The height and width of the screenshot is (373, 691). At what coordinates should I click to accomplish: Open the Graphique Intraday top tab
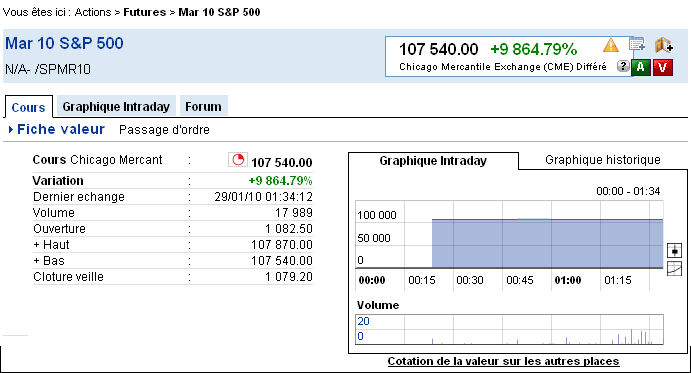[x=116, y=106]
